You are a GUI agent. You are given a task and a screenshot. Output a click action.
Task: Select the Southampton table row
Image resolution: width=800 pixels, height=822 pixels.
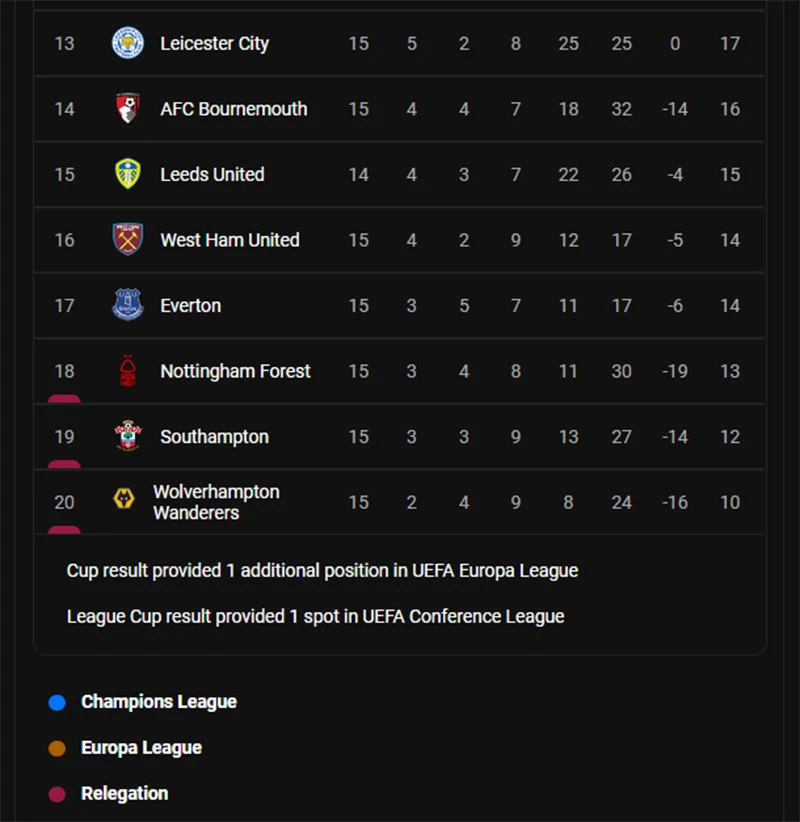[400, 436]
